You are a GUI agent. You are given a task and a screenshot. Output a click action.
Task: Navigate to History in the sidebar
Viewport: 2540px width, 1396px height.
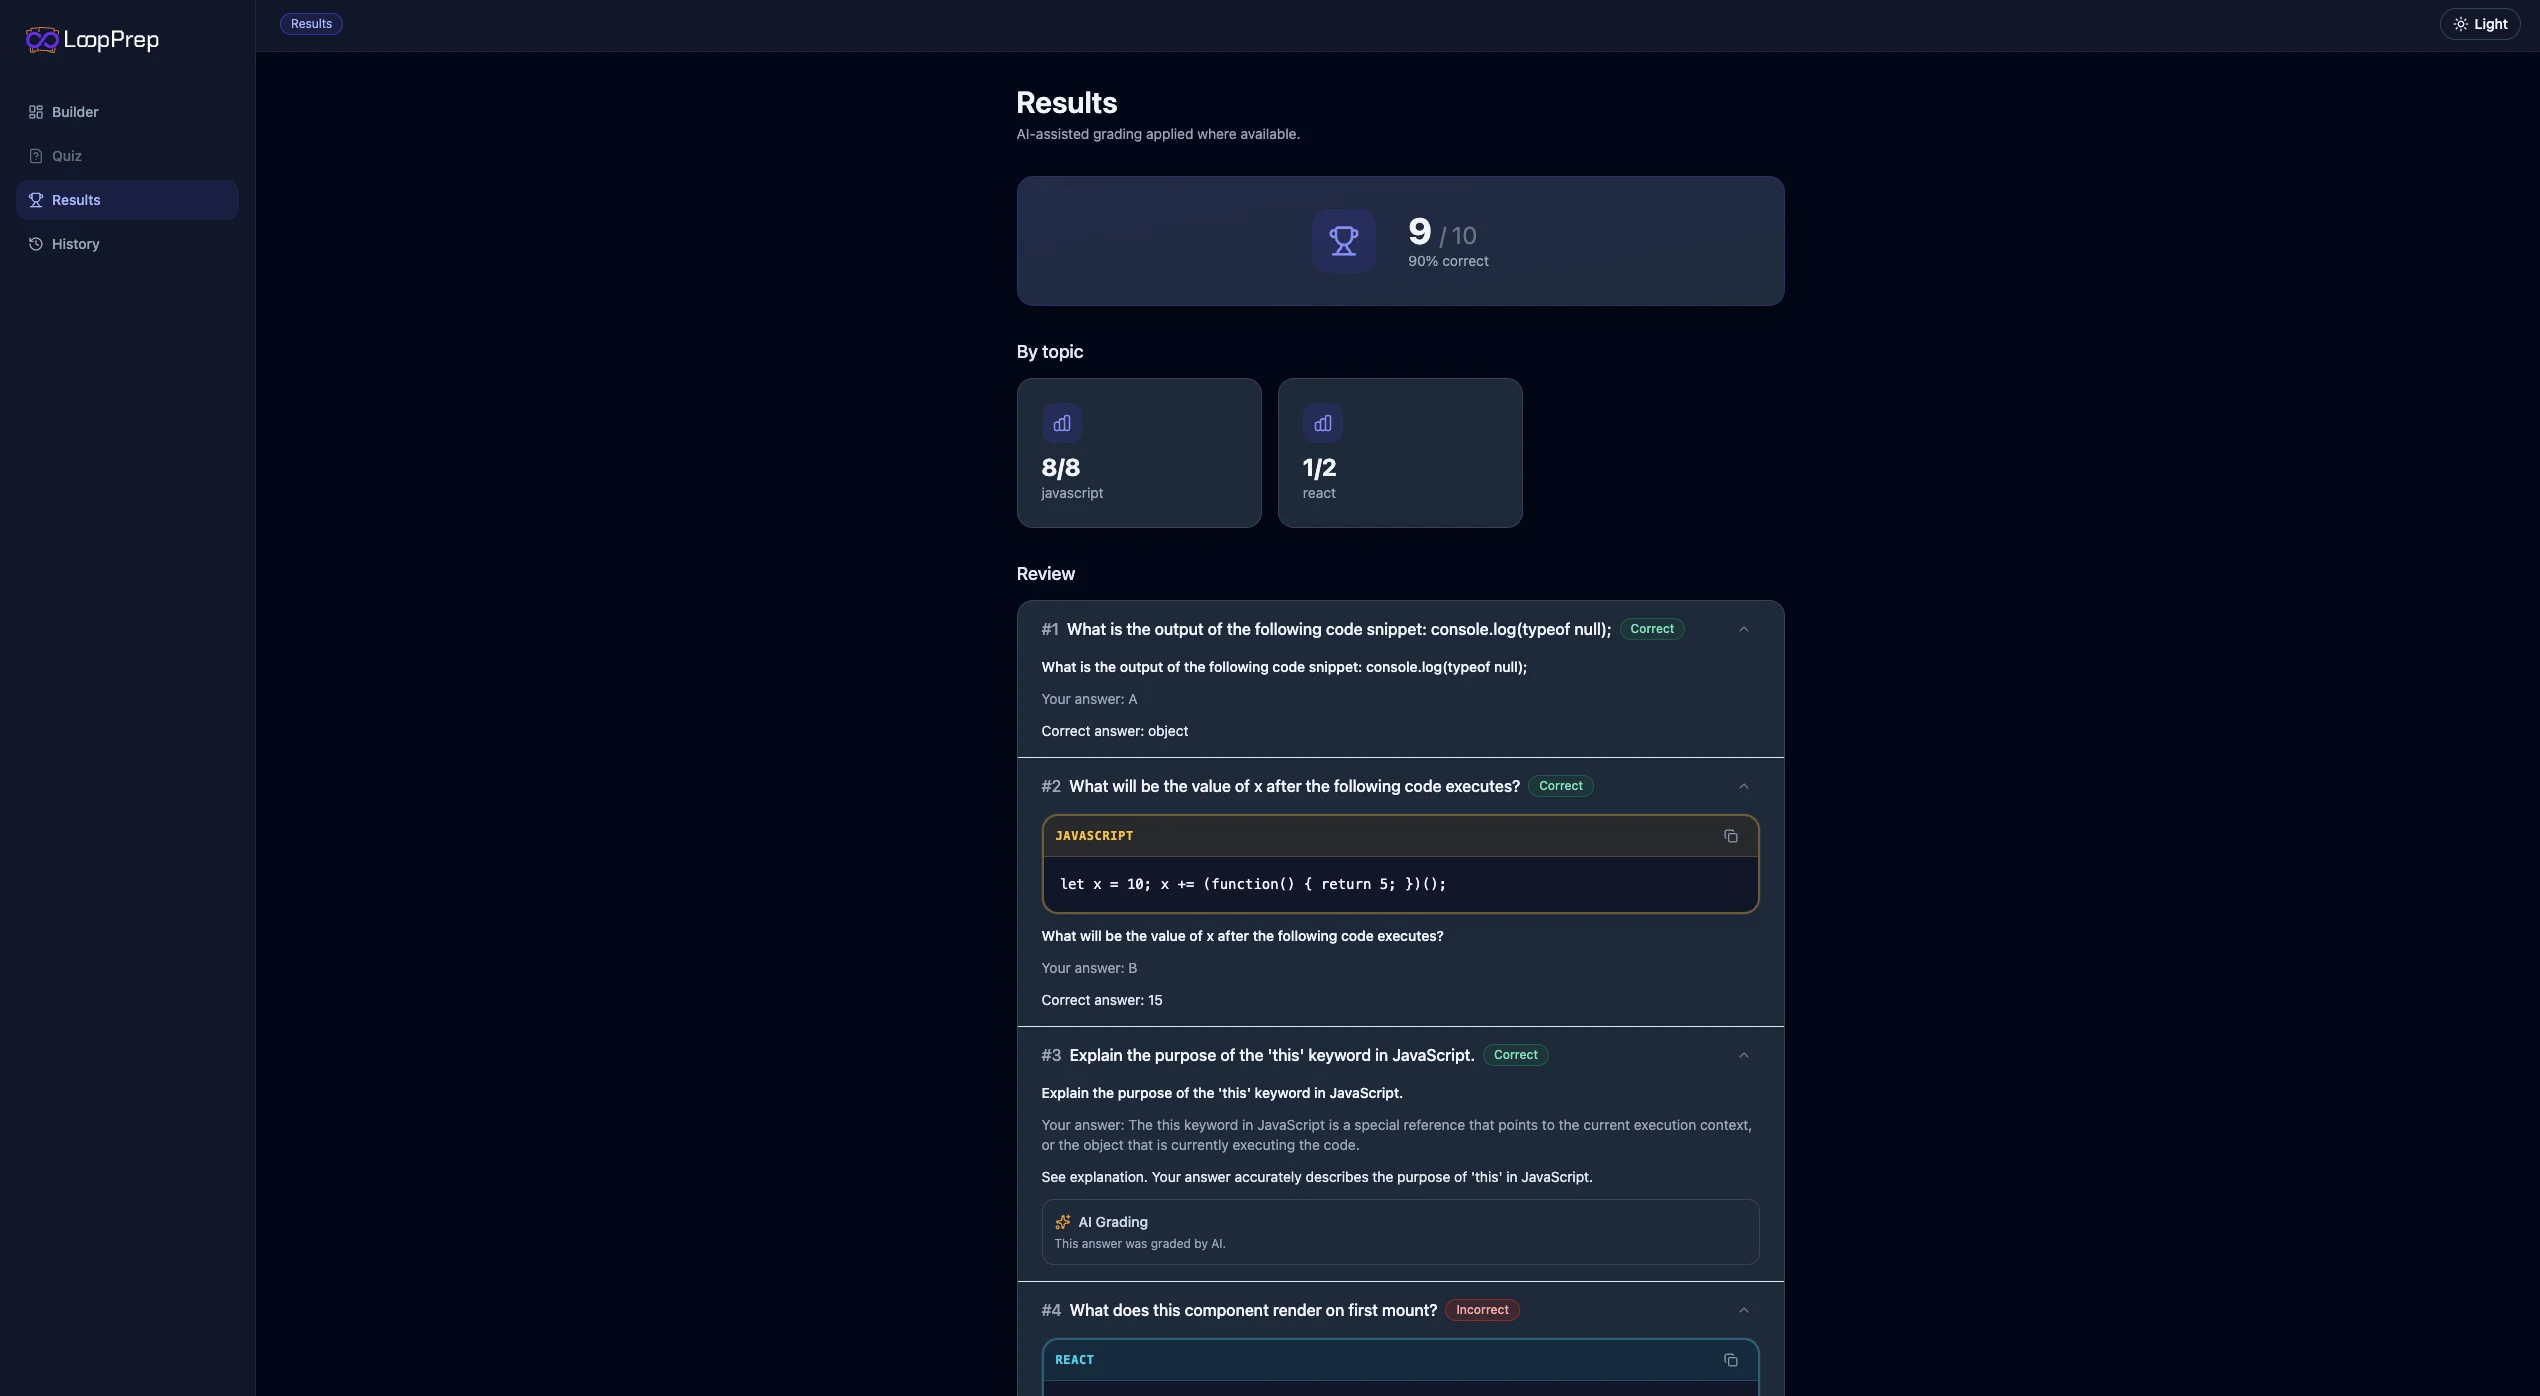point(76,244)
